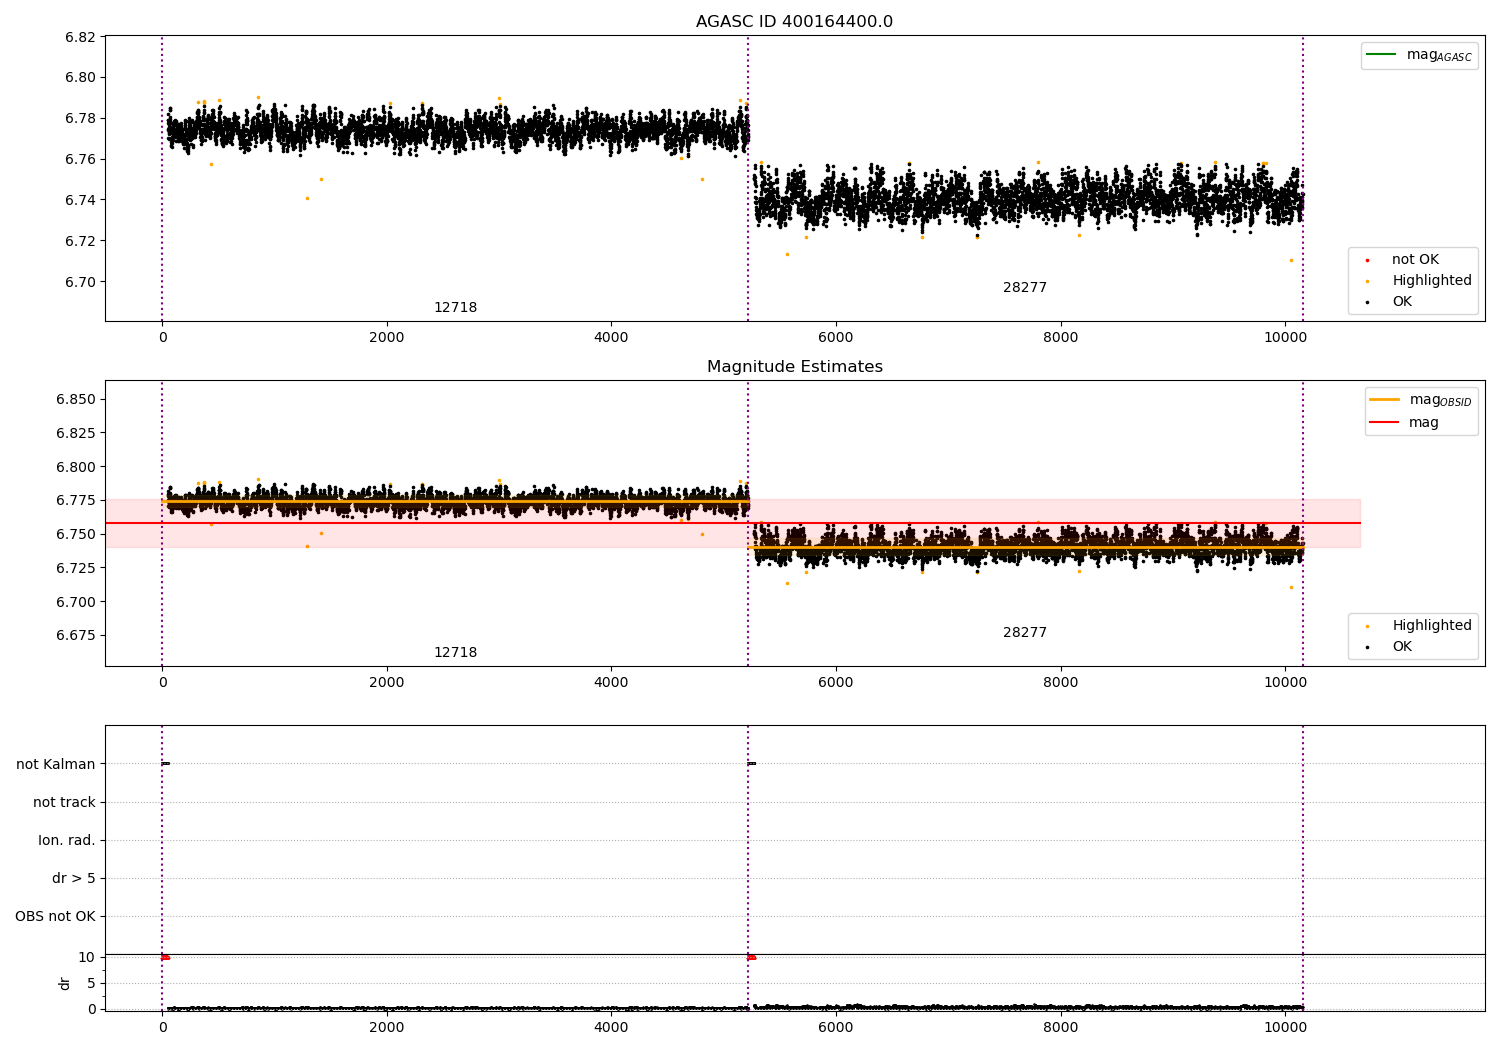Select the 6.825 y-axis tick label

click(76, 433)
